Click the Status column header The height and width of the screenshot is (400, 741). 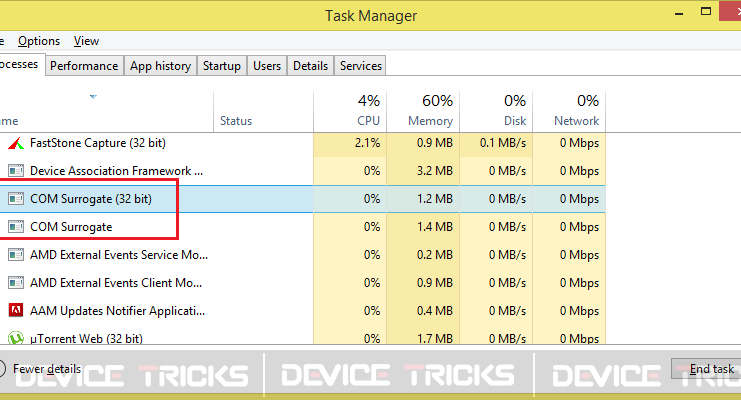(x=263, y=111)
